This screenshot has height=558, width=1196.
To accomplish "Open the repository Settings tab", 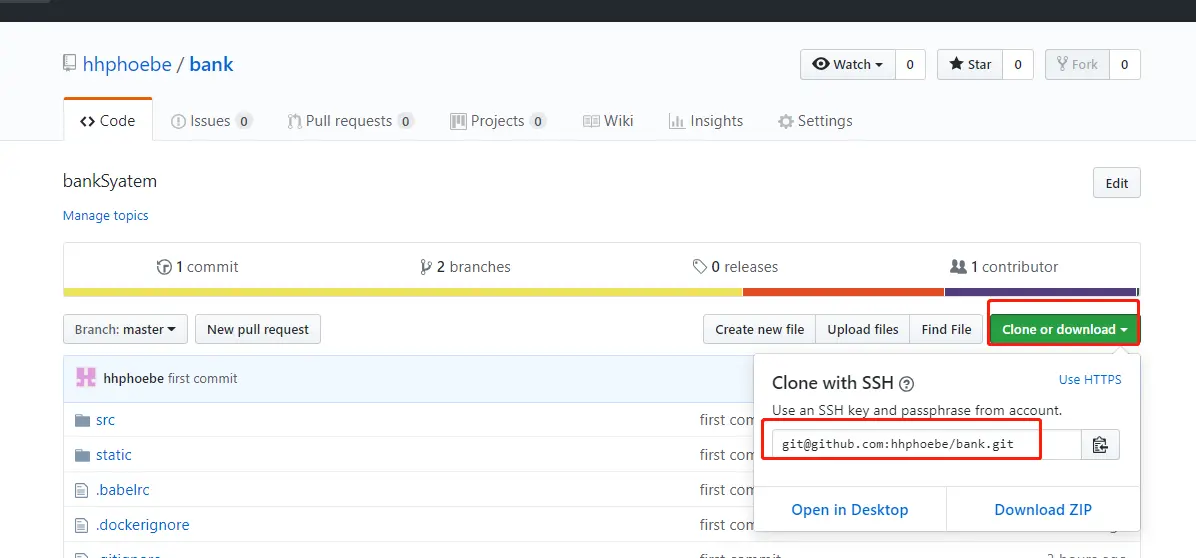I will pos(815,120).
